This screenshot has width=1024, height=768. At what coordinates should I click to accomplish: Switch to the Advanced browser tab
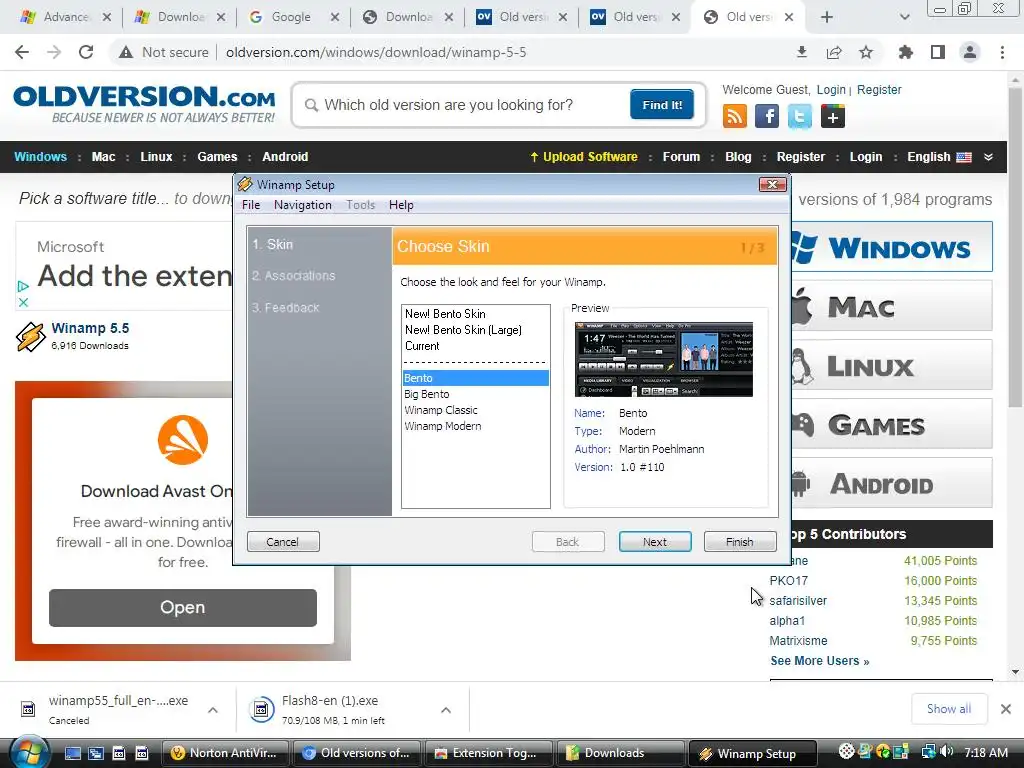click(65, 17)
